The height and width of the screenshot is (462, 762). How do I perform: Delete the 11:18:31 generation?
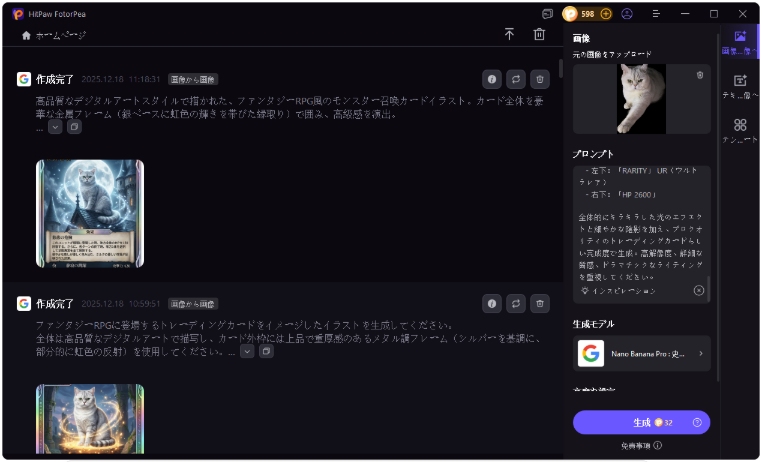click(x=539, y=79)
